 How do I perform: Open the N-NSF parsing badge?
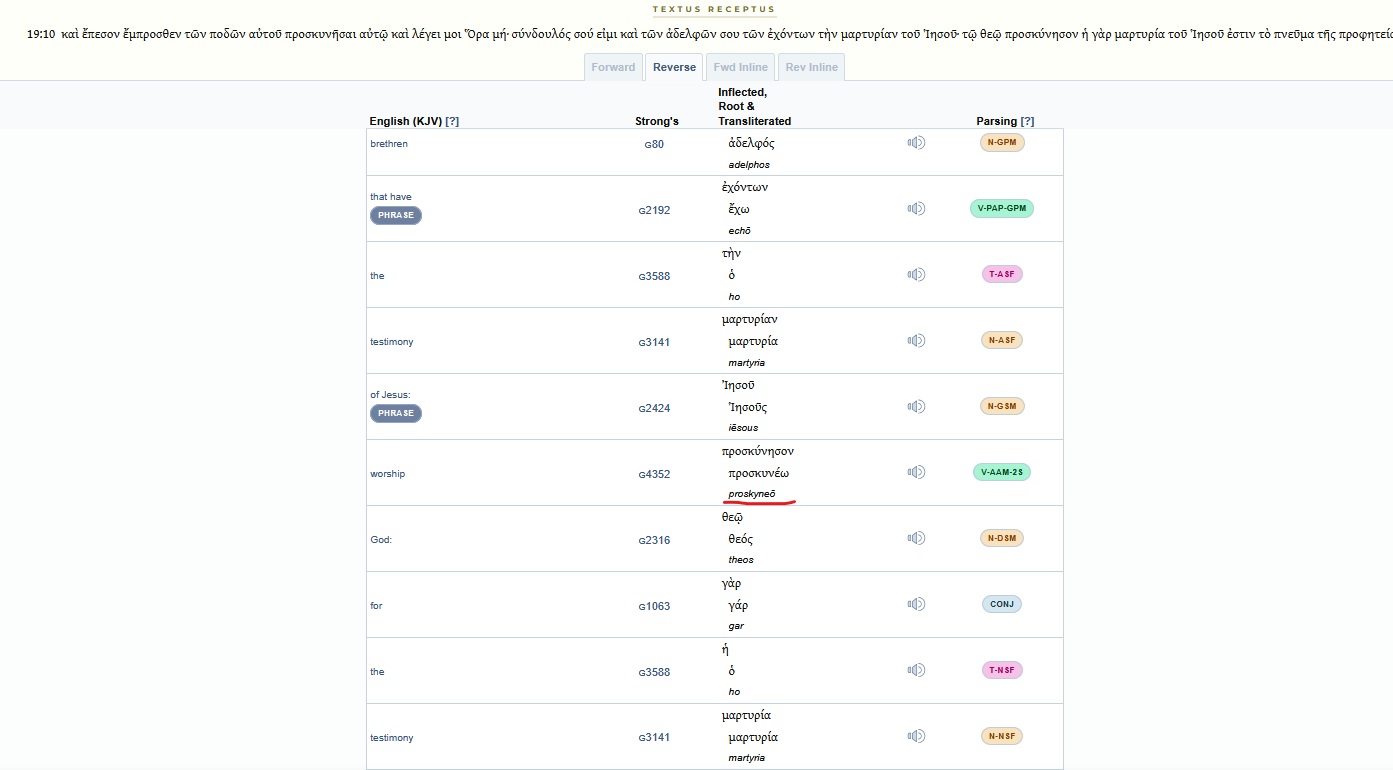pos(1002,736)
